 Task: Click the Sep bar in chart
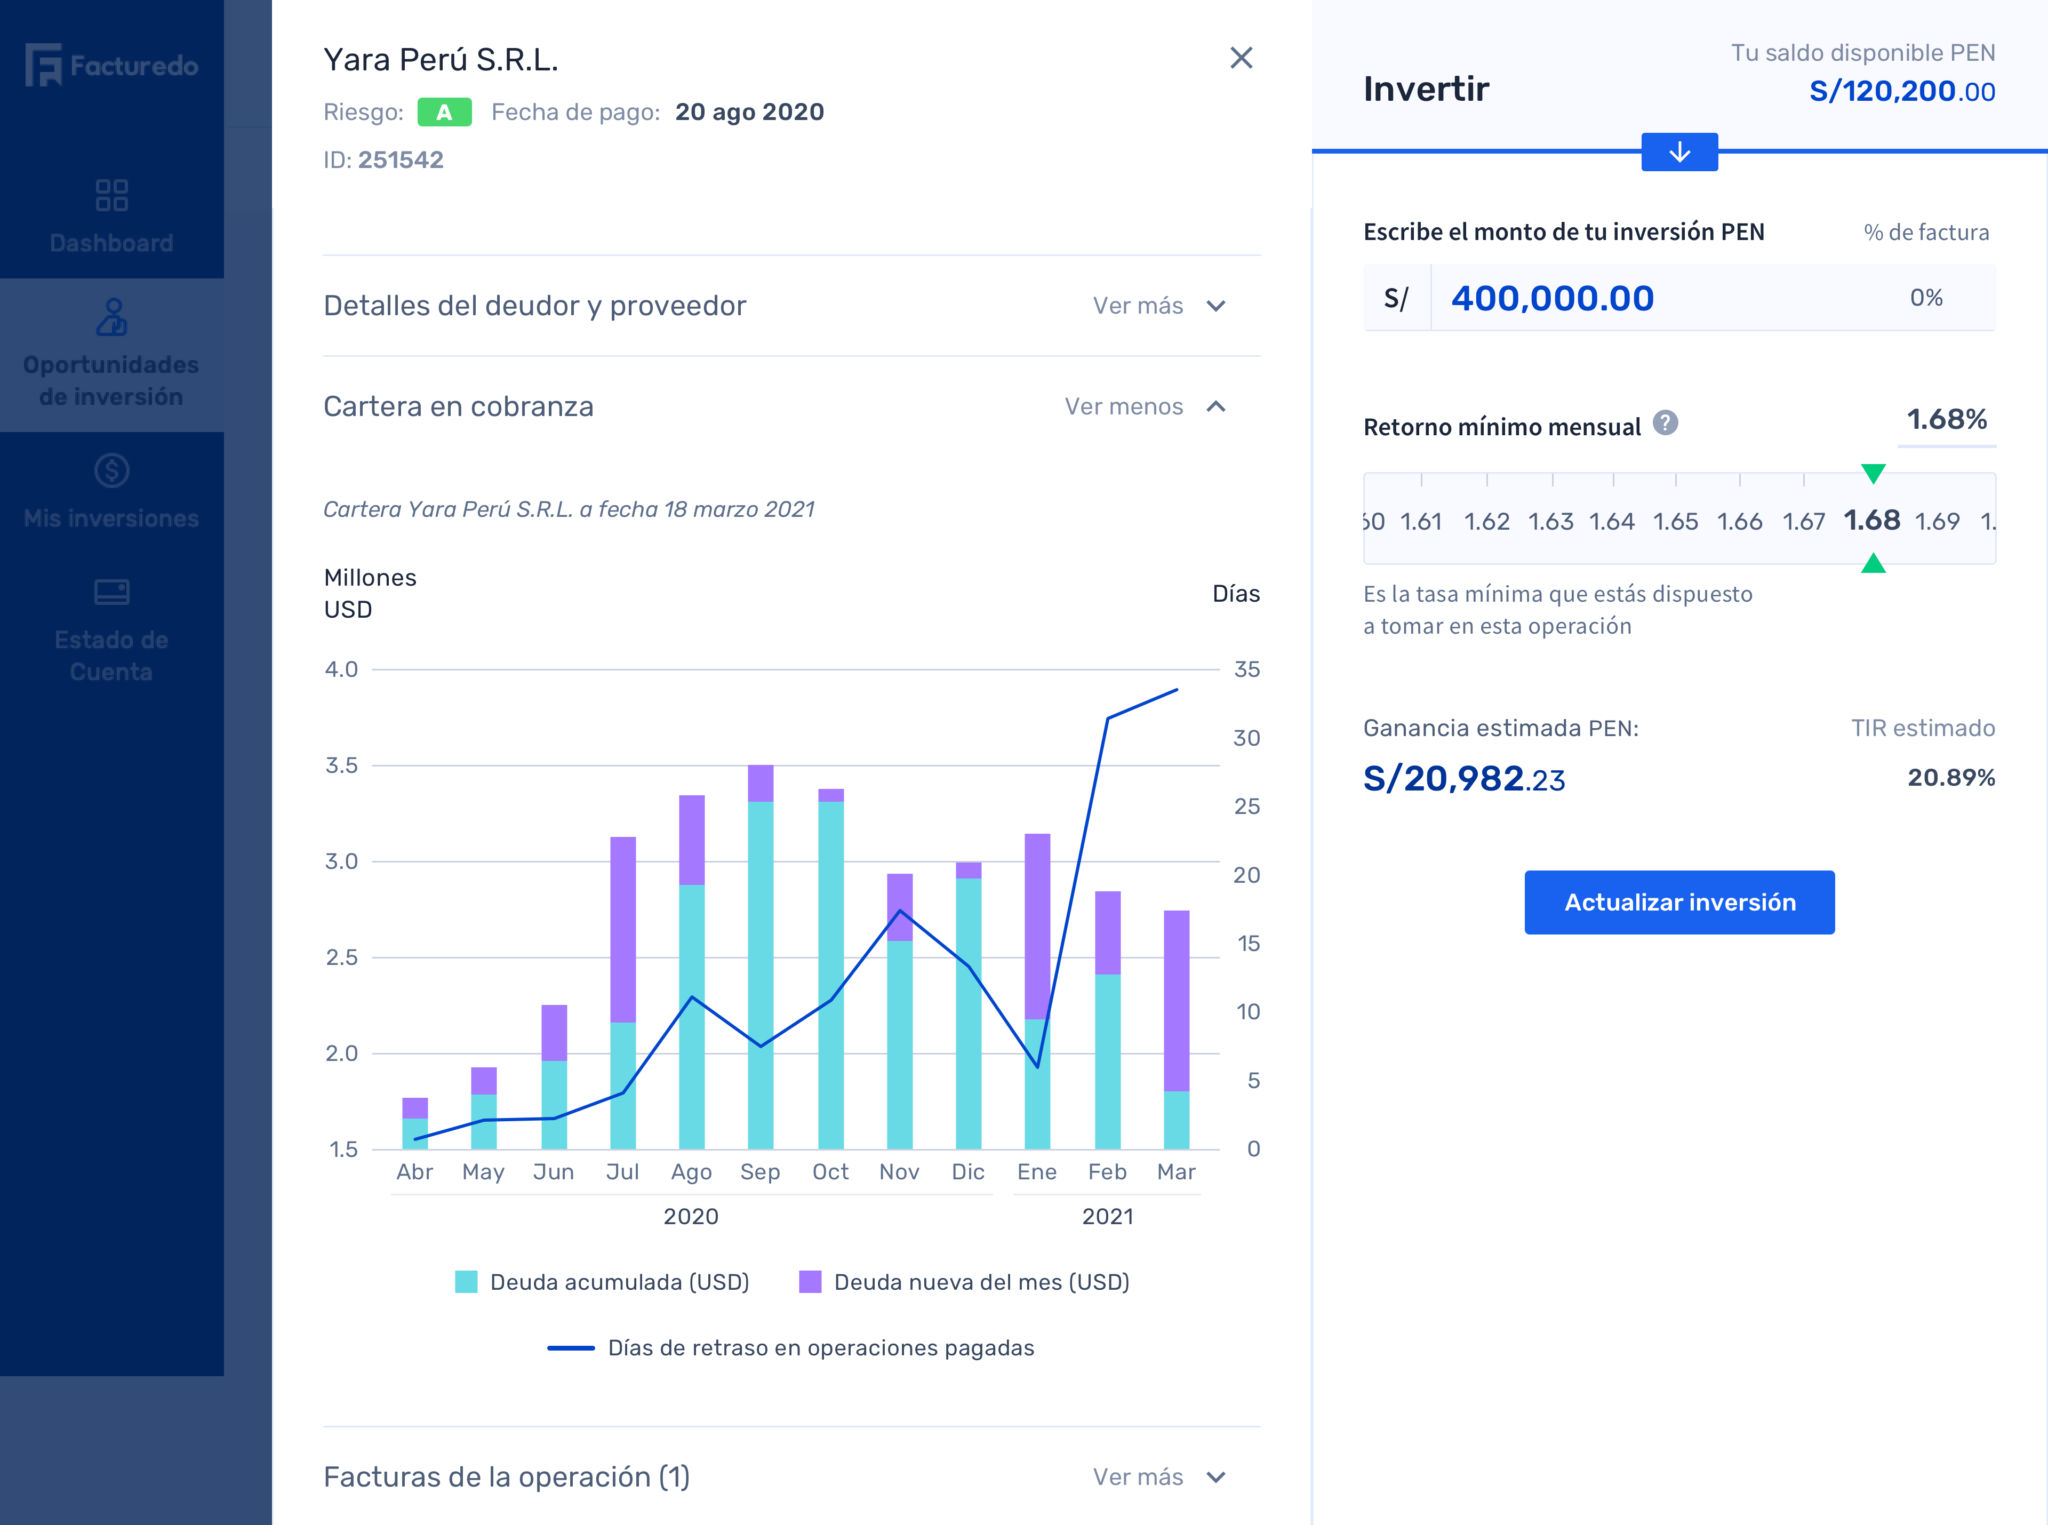(x=761, y=957)
